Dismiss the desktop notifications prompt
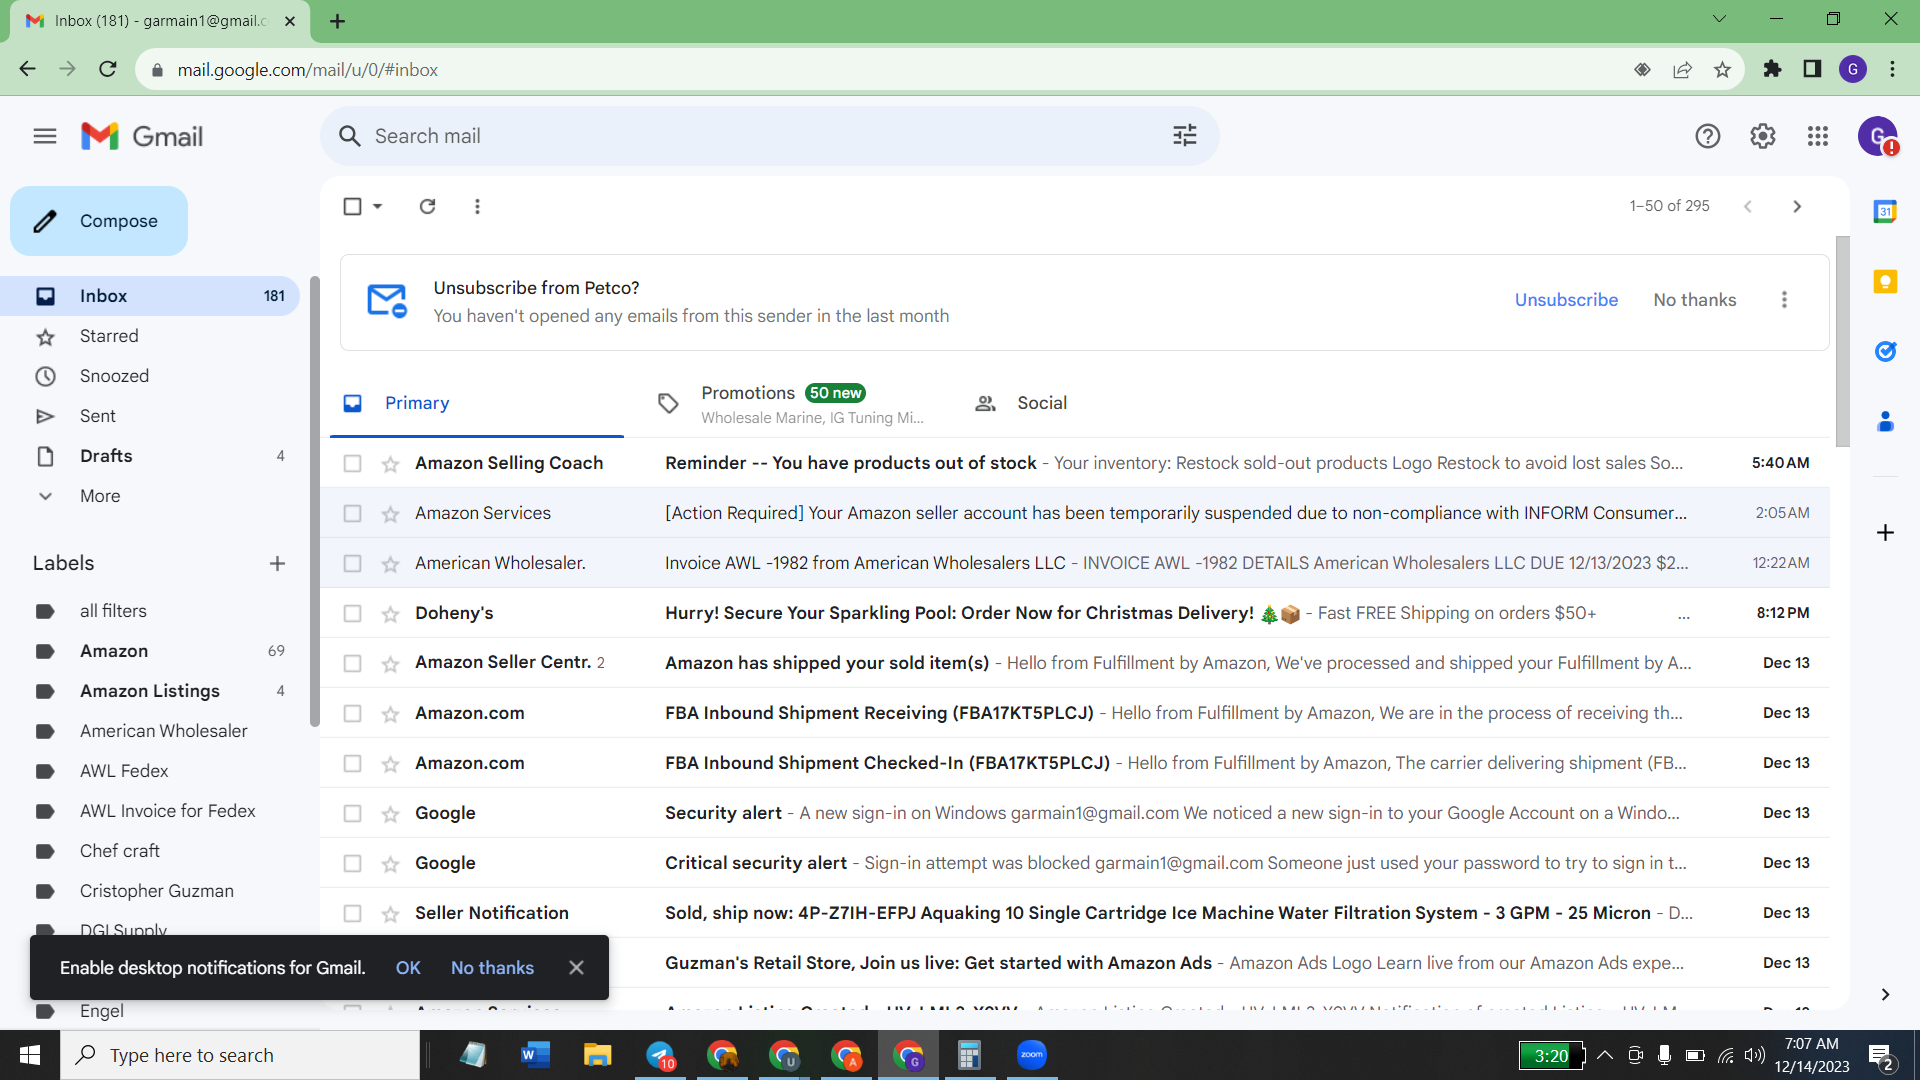This screenshot has height=1080, width=1920. [x=576, y=968]
